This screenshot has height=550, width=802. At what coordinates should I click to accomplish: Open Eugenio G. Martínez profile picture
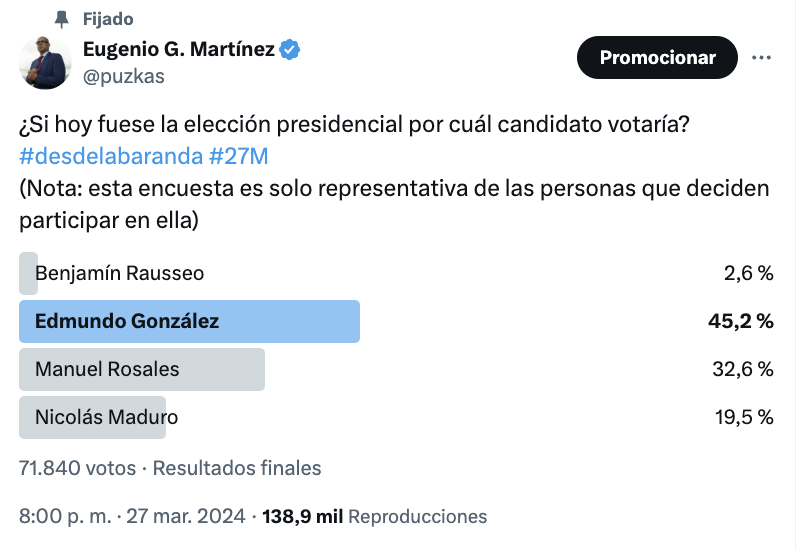click(x=45, y=63)
